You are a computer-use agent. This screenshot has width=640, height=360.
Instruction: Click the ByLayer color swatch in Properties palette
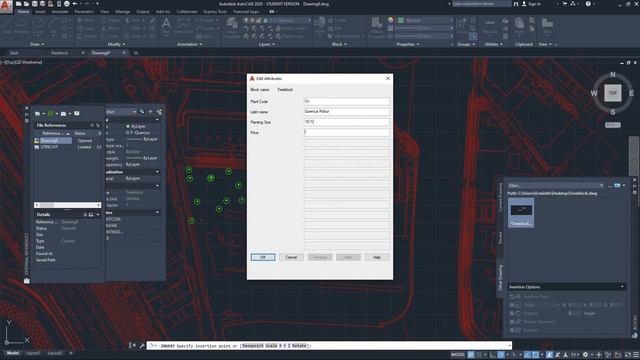click(128, 127)
